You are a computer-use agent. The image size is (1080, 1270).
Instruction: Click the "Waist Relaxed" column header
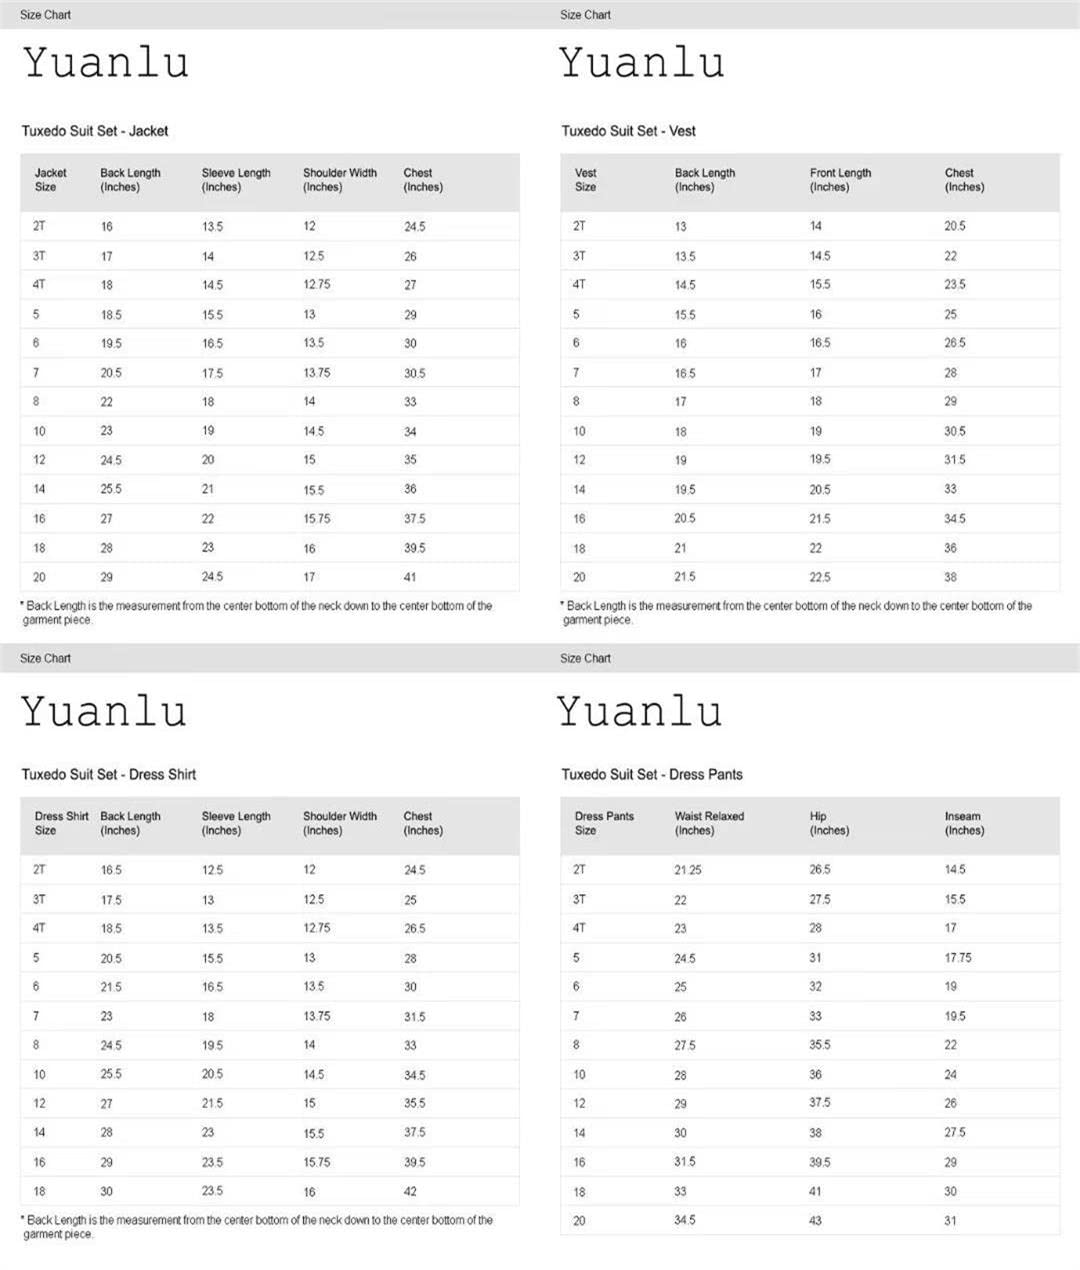point(709,823)
